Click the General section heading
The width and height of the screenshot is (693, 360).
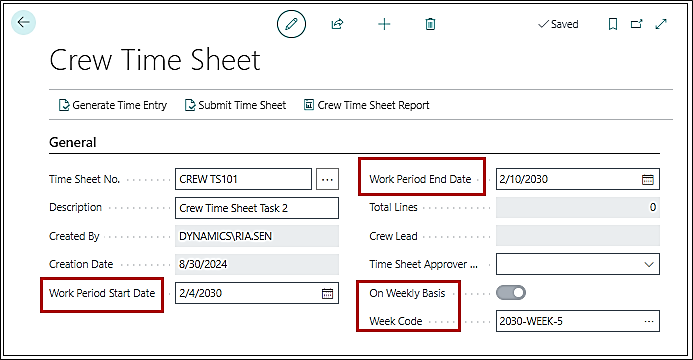[x=72, y=142]
